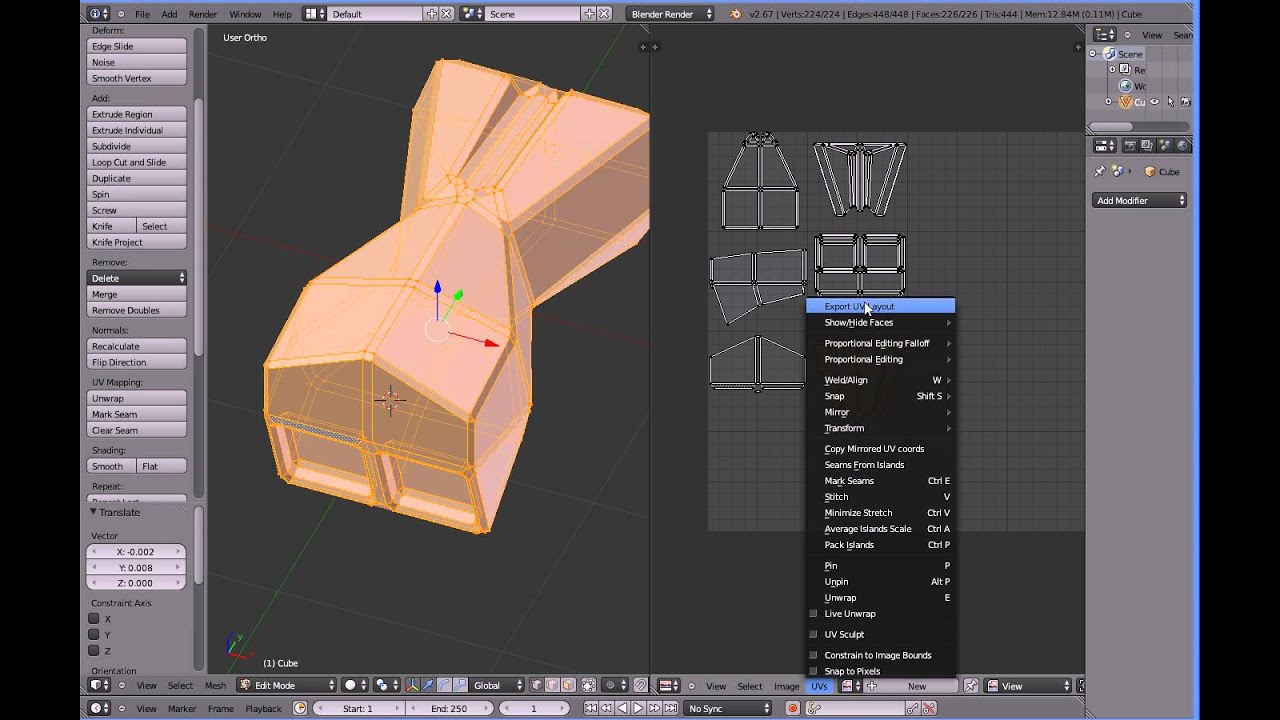This screenshot has width=1280, height=720.
Task: Jump to the timeline end frame
Action: [x=670, y=708]
